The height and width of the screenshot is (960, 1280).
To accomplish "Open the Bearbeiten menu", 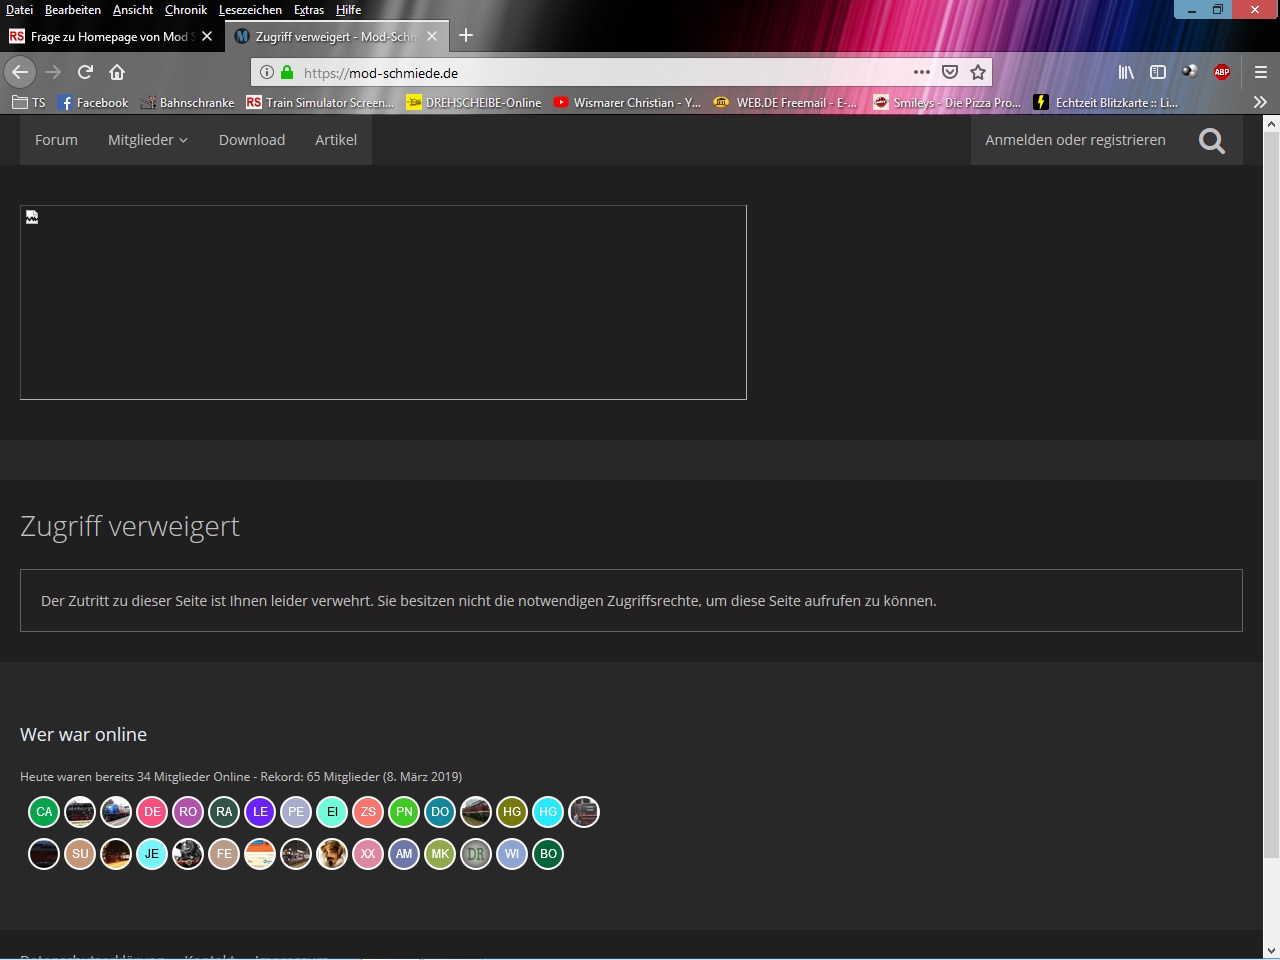I will pyautogui.click(x=73, y=9).
